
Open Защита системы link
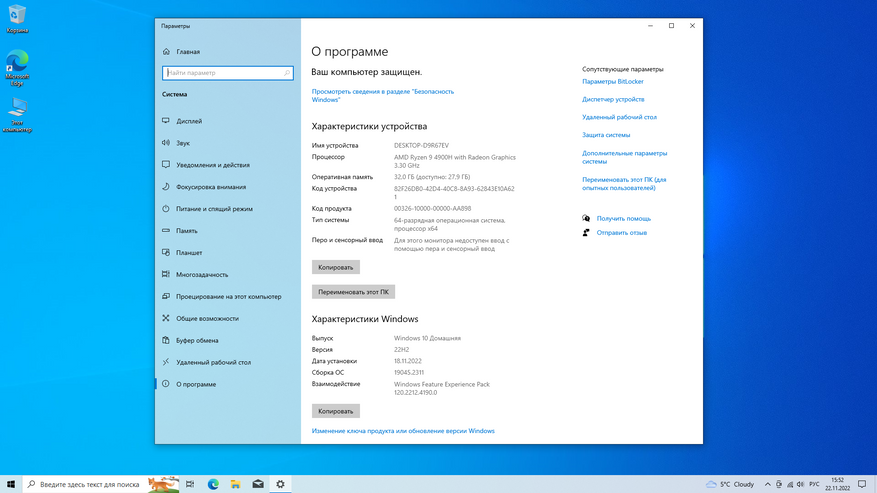click(606, 135)
